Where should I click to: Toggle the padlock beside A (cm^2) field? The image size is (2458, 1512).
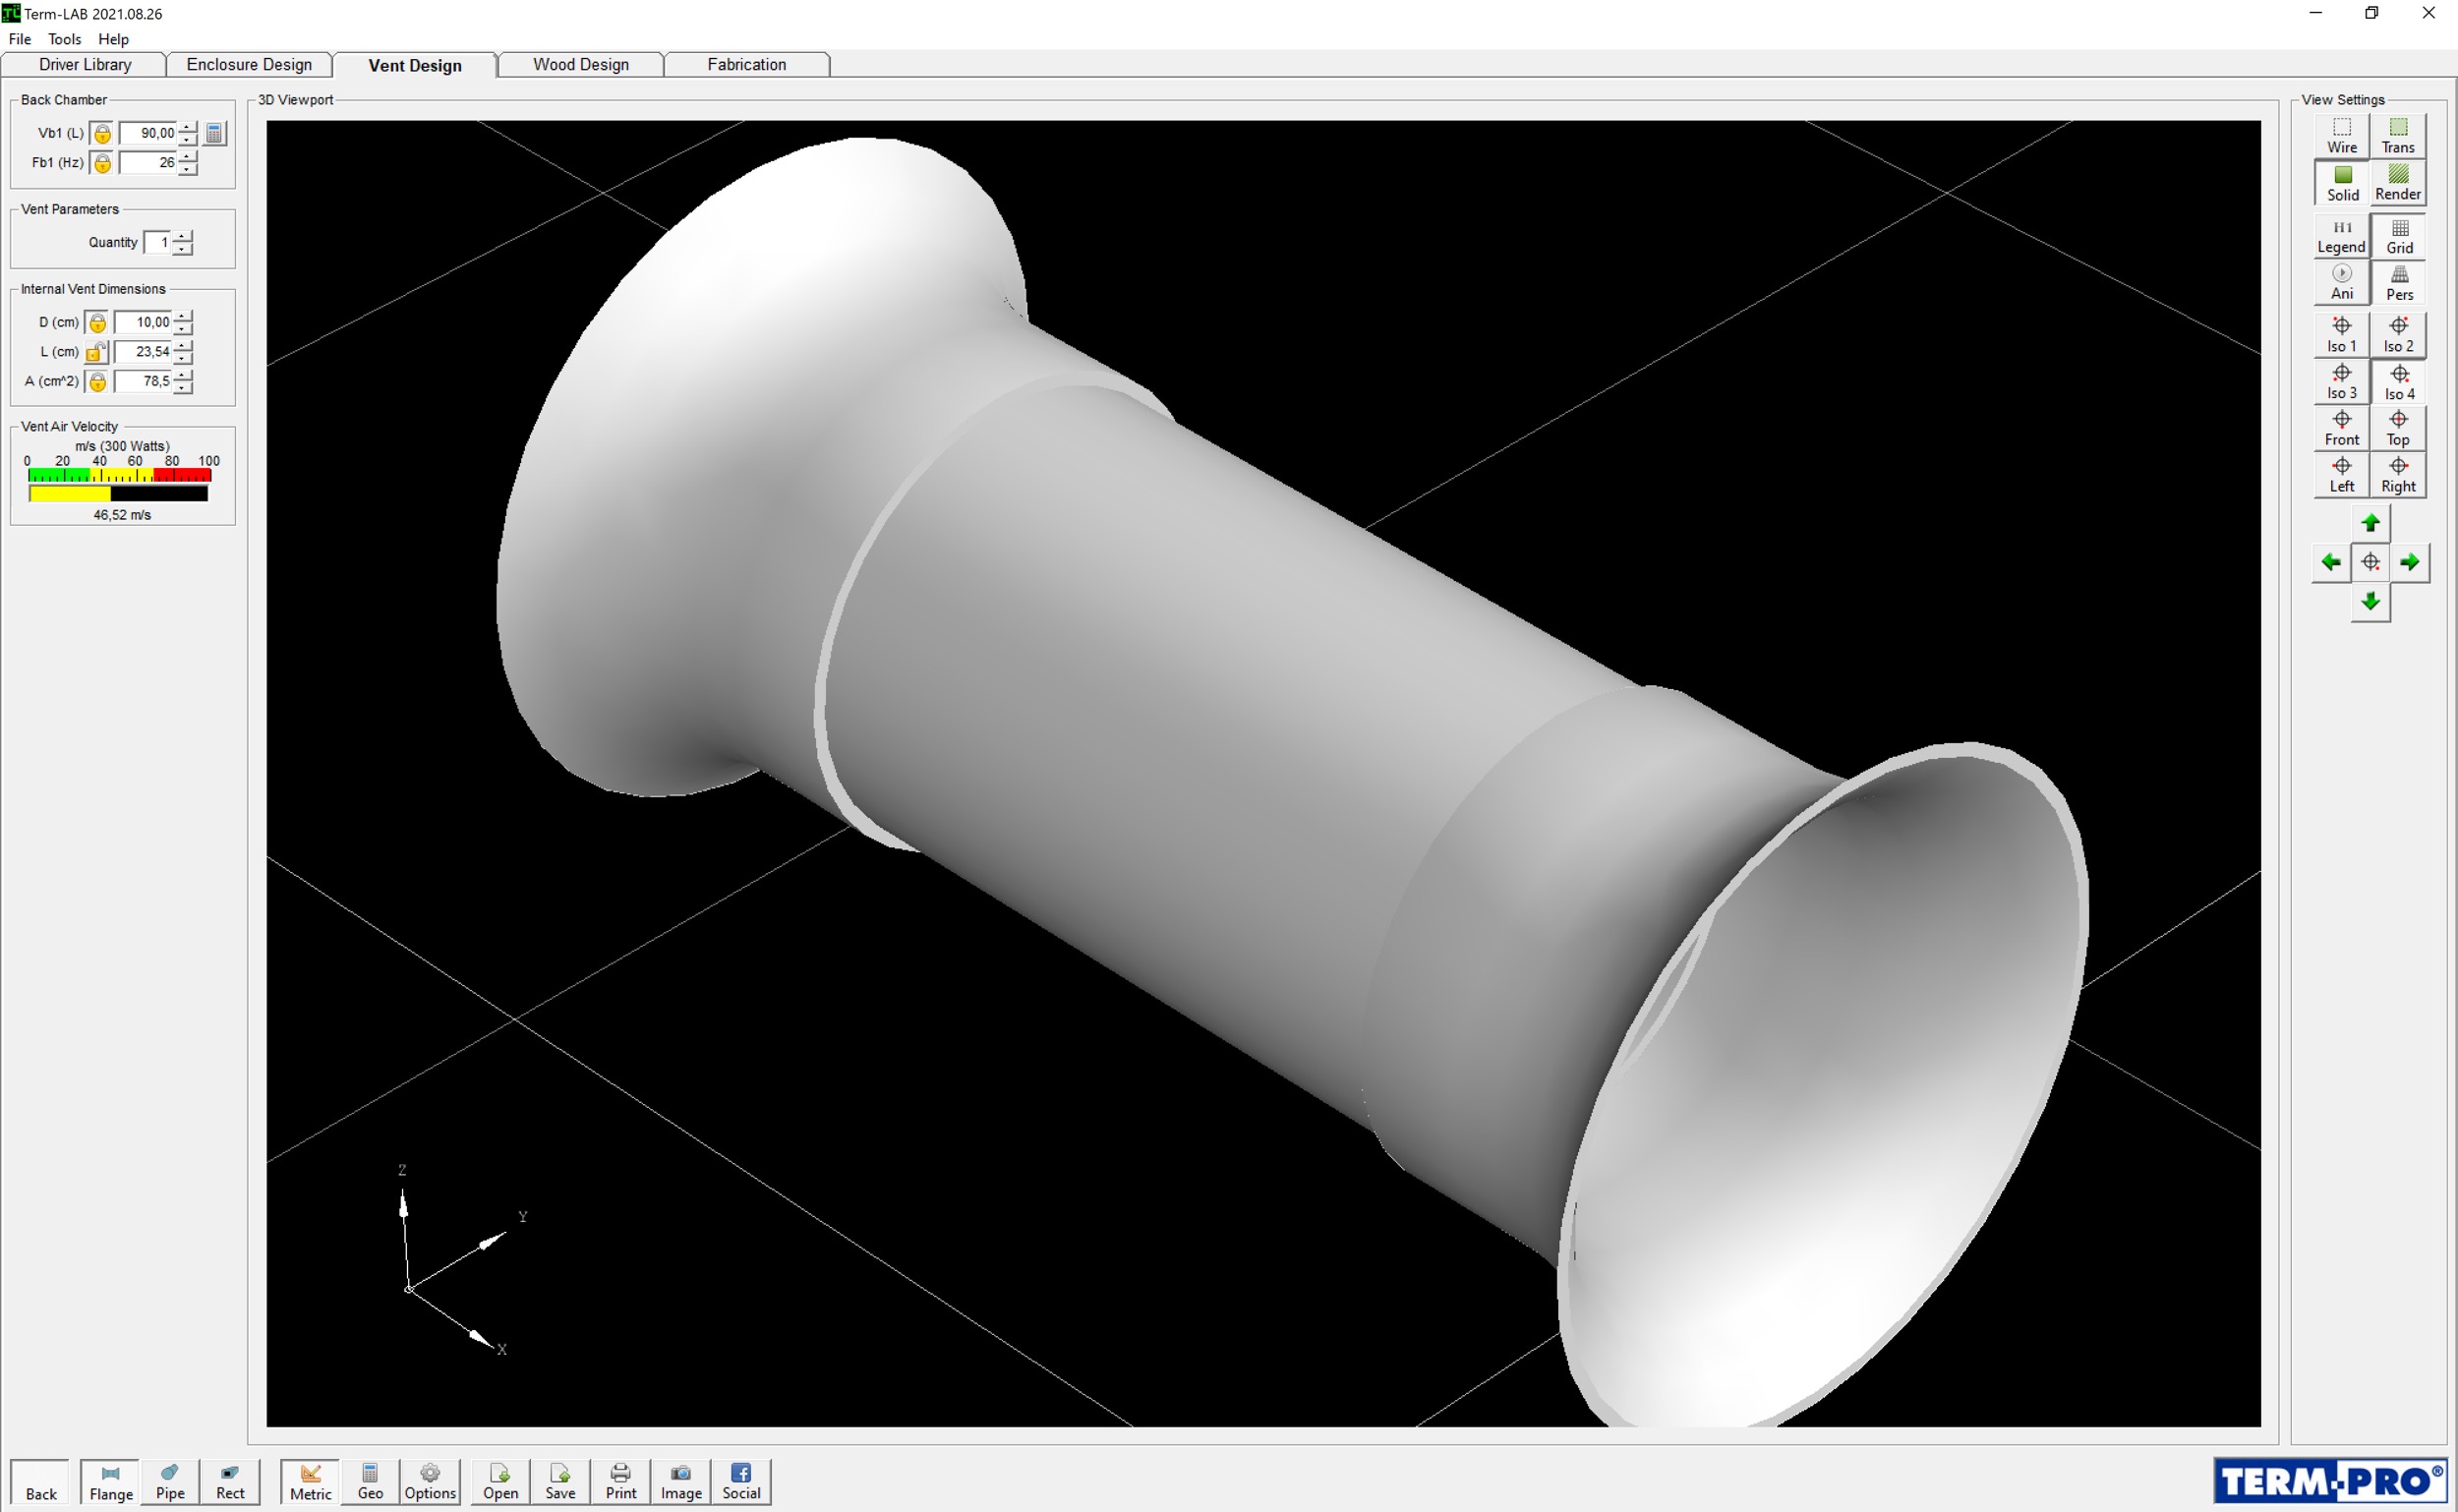click(x=97, y=381)
